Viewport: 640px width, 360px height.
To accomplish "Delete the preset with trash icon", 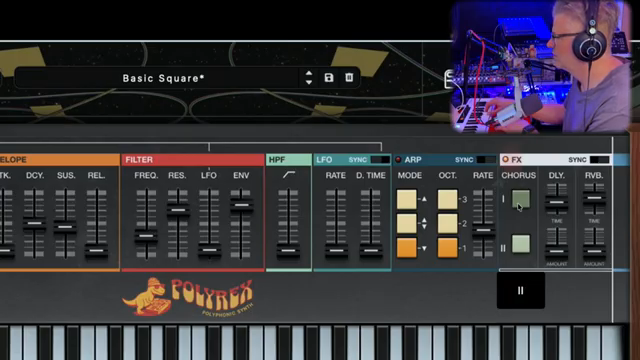I will (349, 77).
